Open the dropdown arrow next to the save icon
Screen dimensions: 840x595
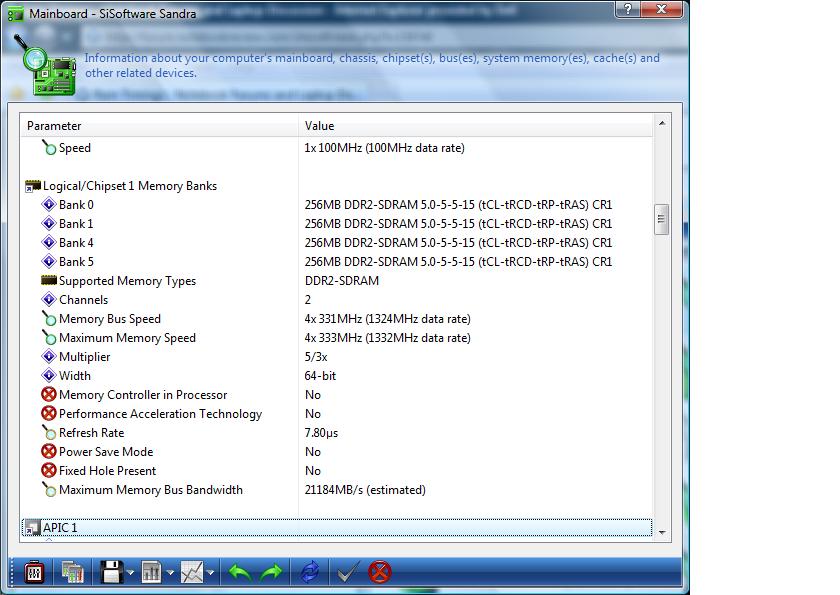click(x=130, y=573)
